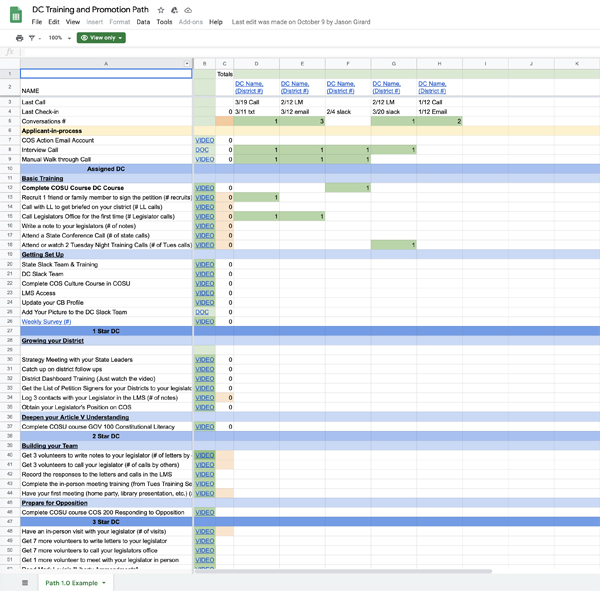
Task: Click the print icon
Action: click(x=19, y=38)
